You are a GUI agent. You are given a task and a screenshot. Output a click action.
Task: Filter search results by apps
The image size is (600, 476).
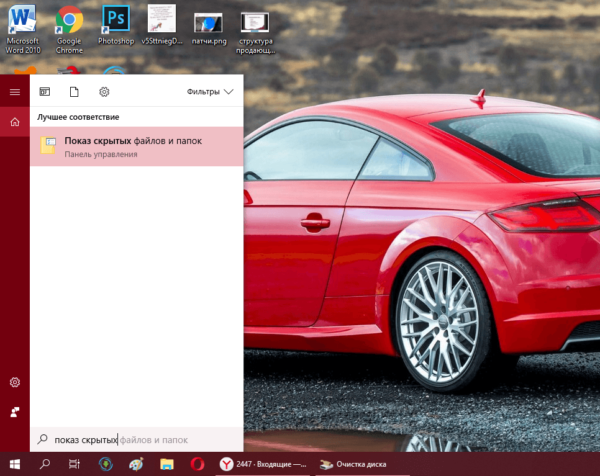(45, 92)
